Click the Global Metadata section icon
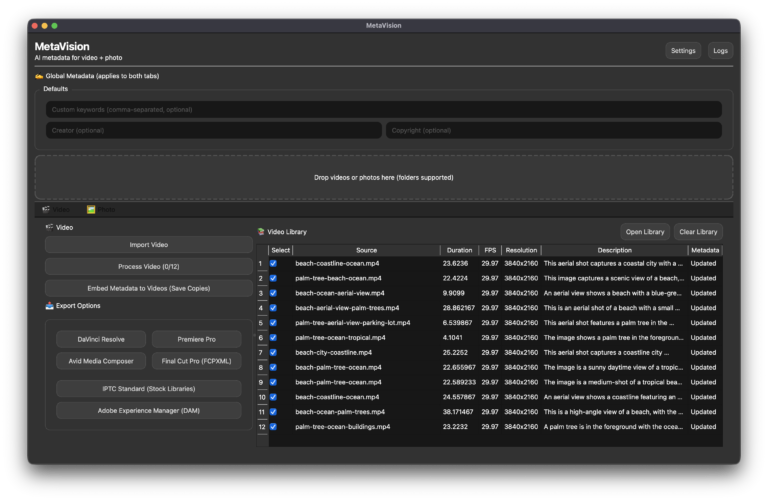Screen dimensions: 768x501 tap(39, 76)
